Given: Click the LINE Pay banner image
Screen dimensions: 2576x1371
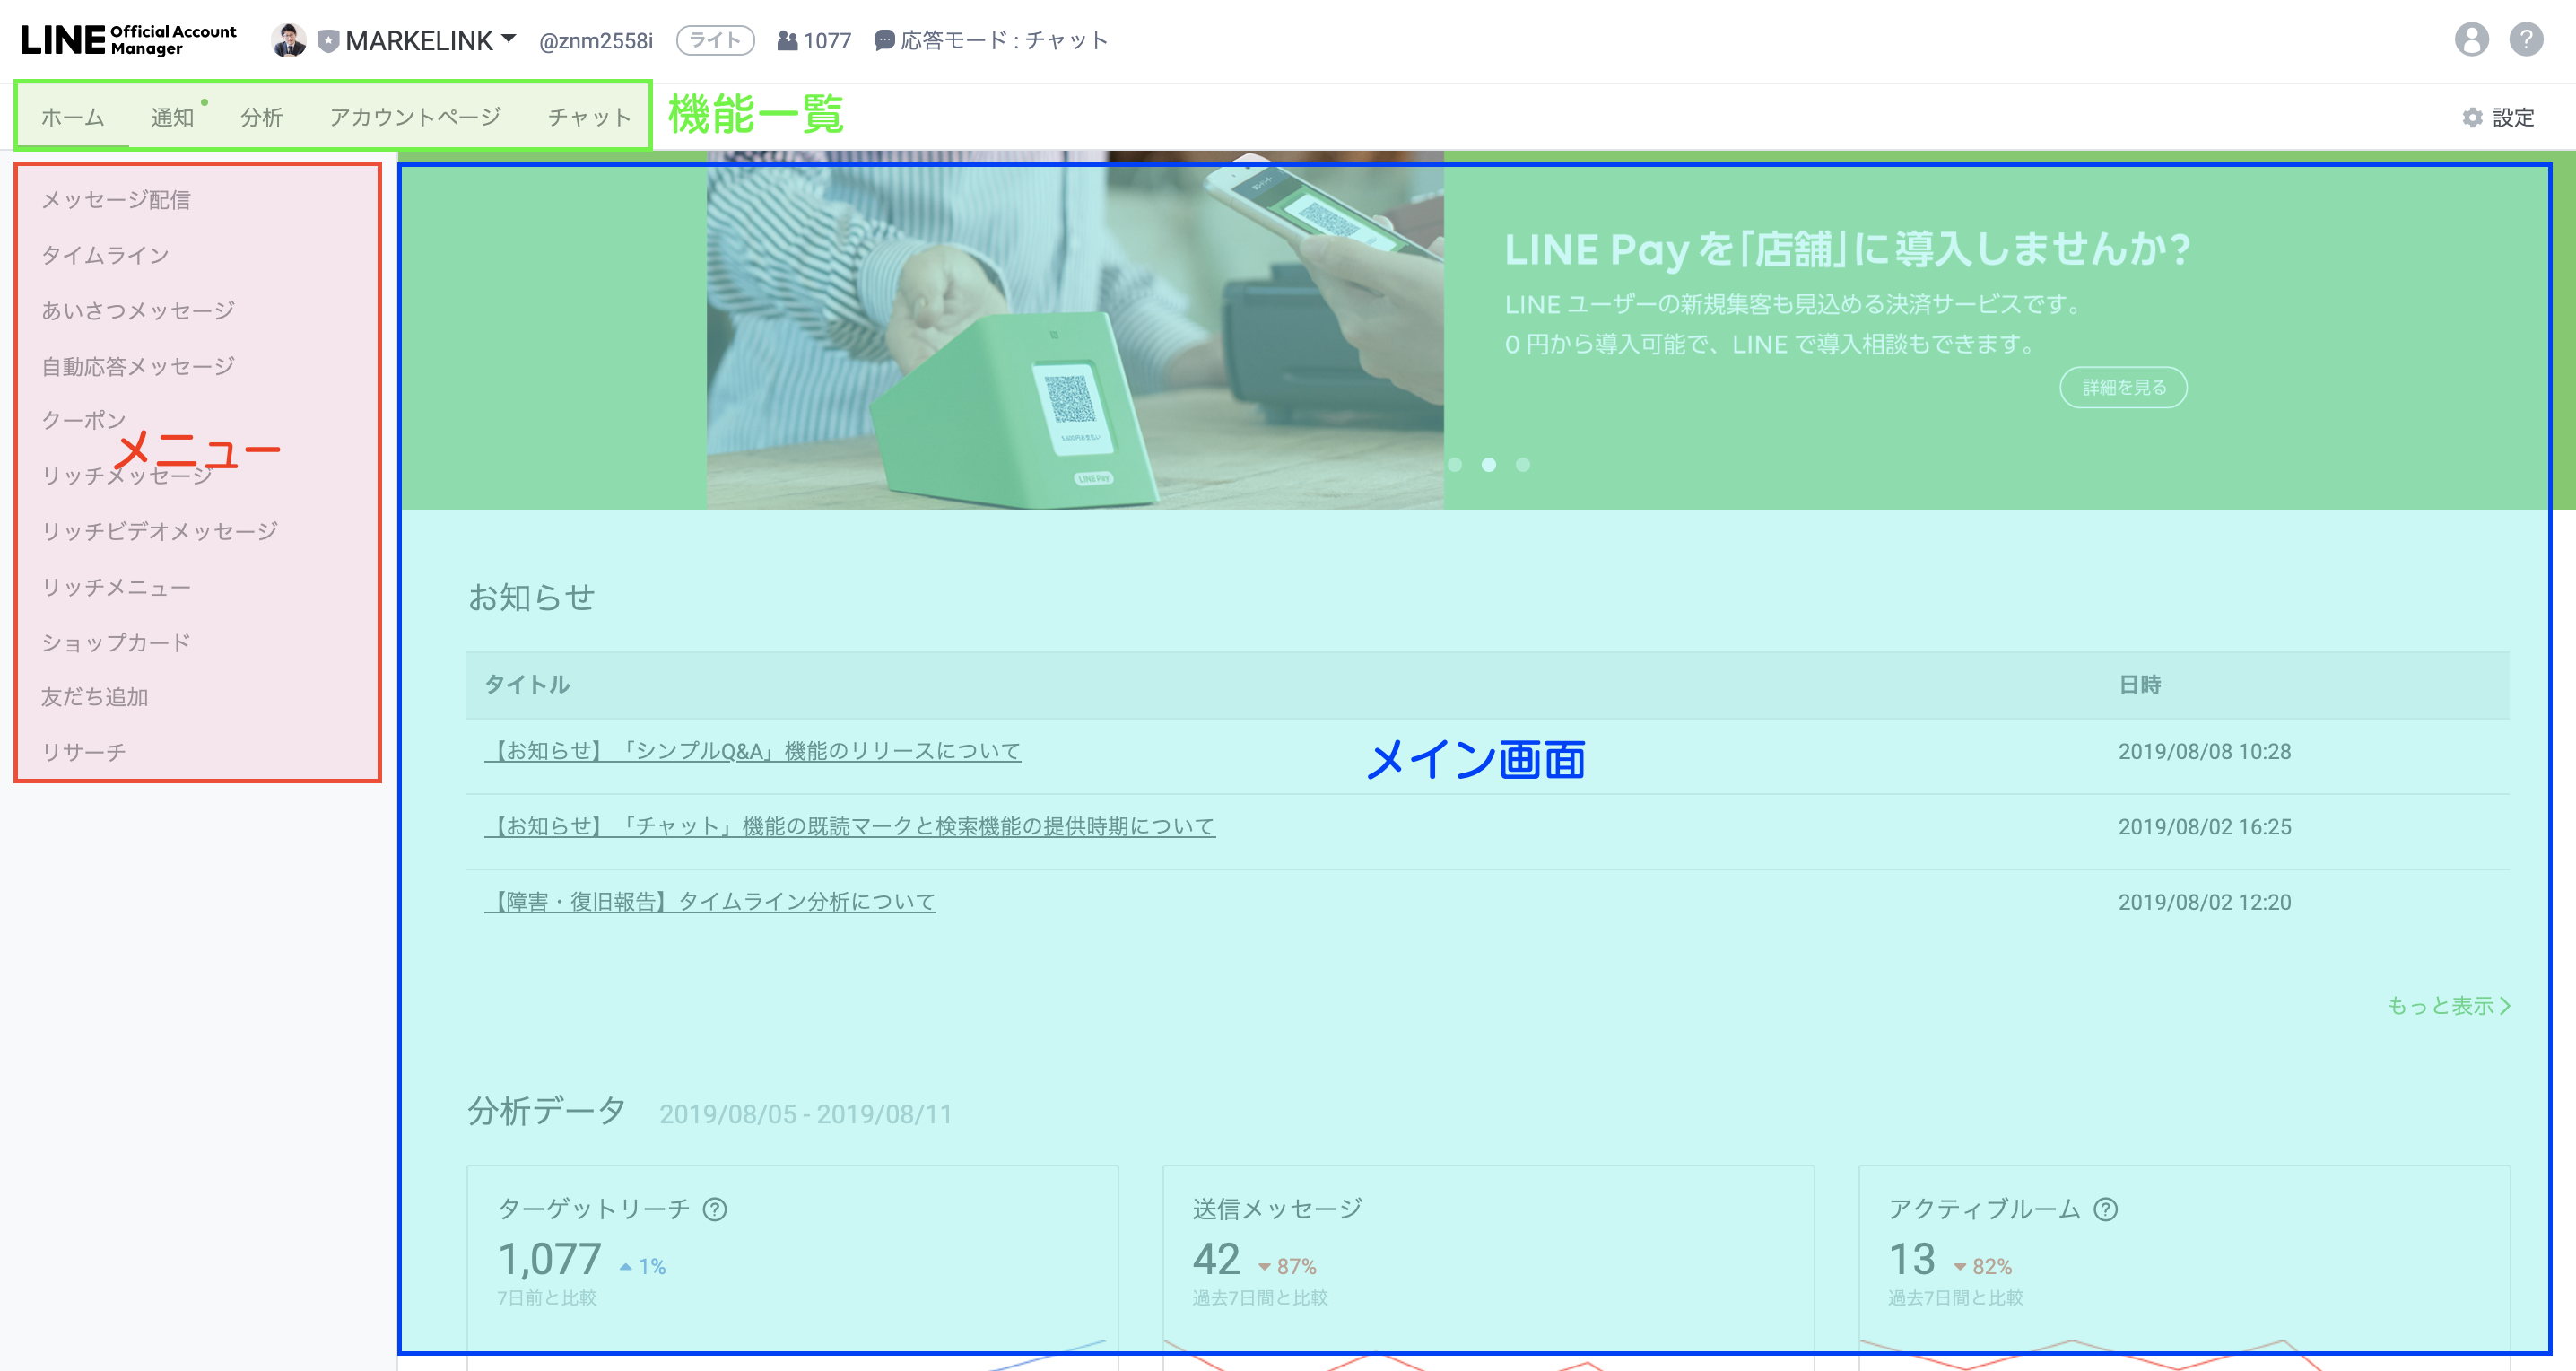Looking at the screenshot, I should click(x=1075, y=330).
